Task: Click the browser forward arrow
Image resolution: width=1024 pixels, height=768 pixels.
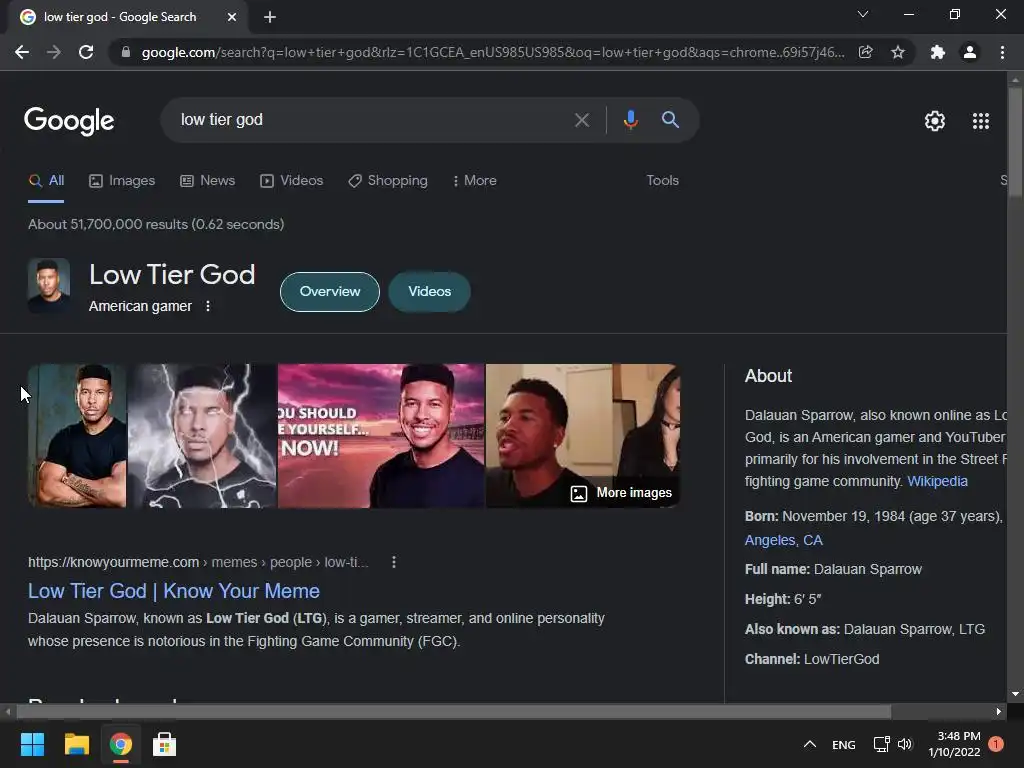Action: (x=54, y=52)
